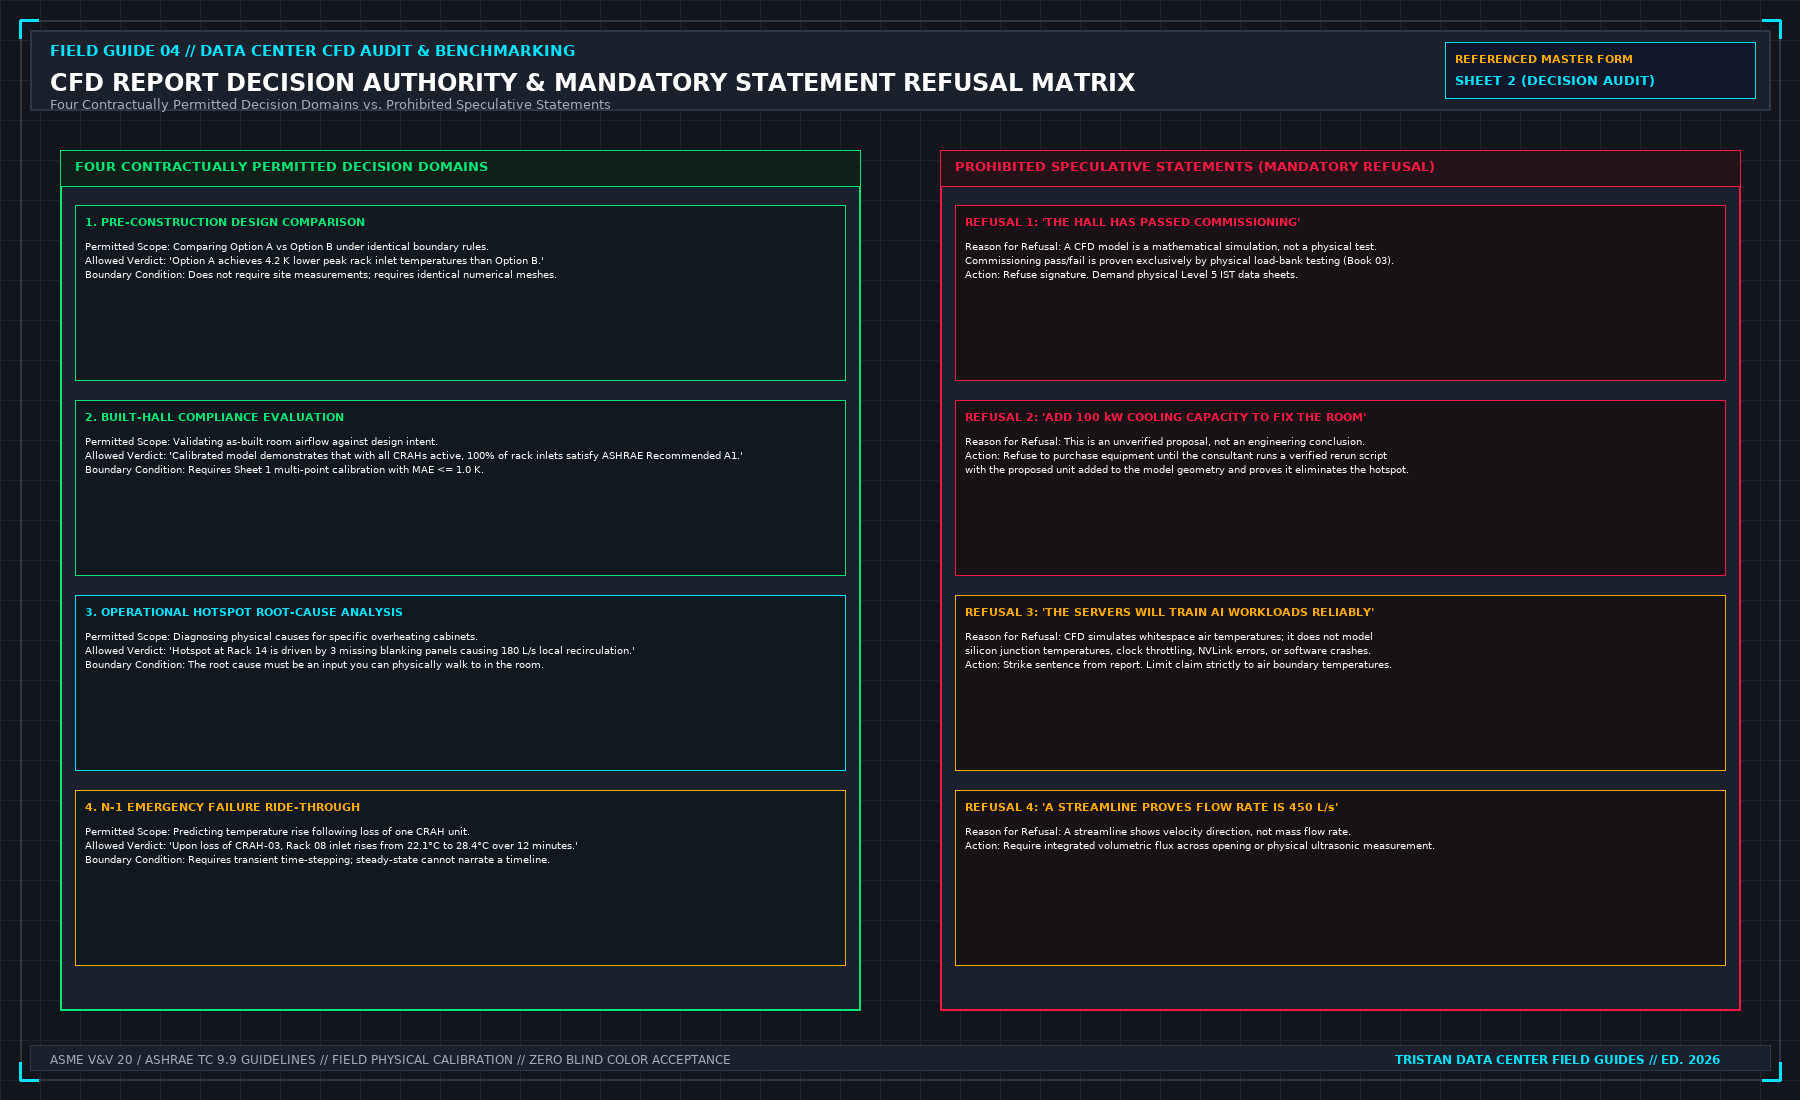
Task: Click 'Diagnosing physical causes for specific overheating cabinets' line
Action: pyautogui.click(x=281, y=637)
